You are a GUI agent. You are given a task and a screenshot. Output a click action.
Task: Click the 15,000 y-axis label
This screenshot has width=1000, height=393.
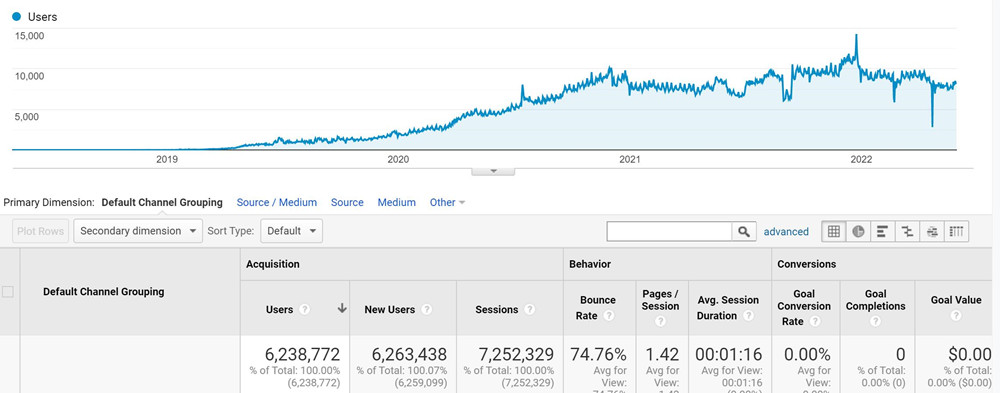point(29,36)
